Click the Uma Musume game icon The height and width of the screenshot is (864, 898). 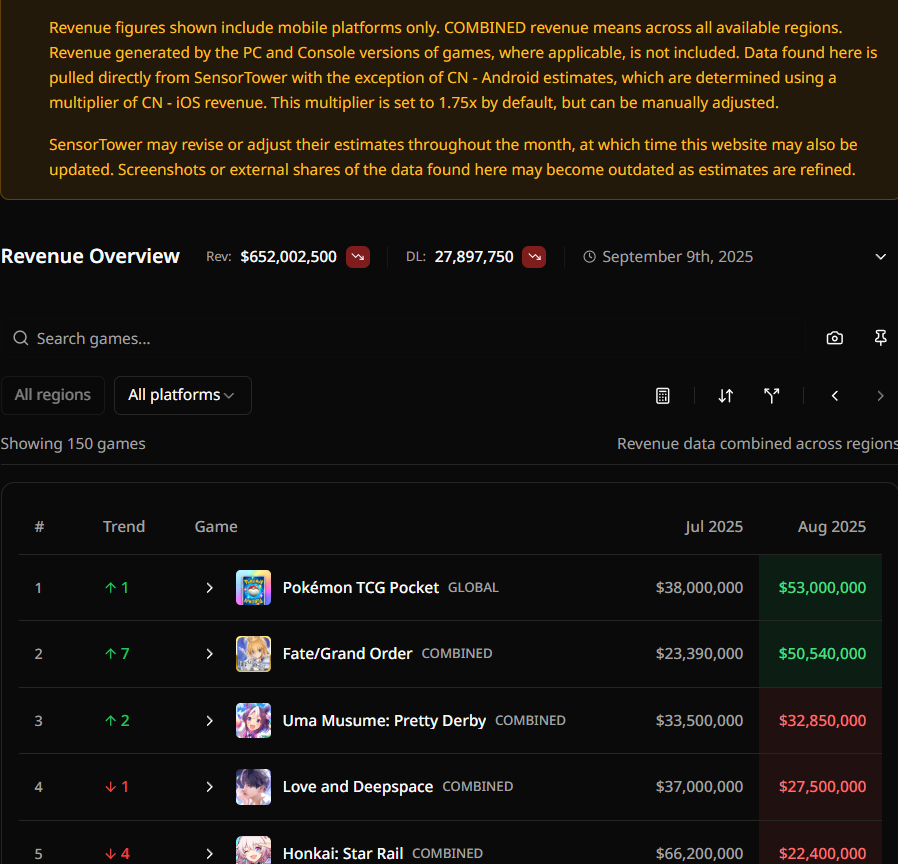coord(253,720)
